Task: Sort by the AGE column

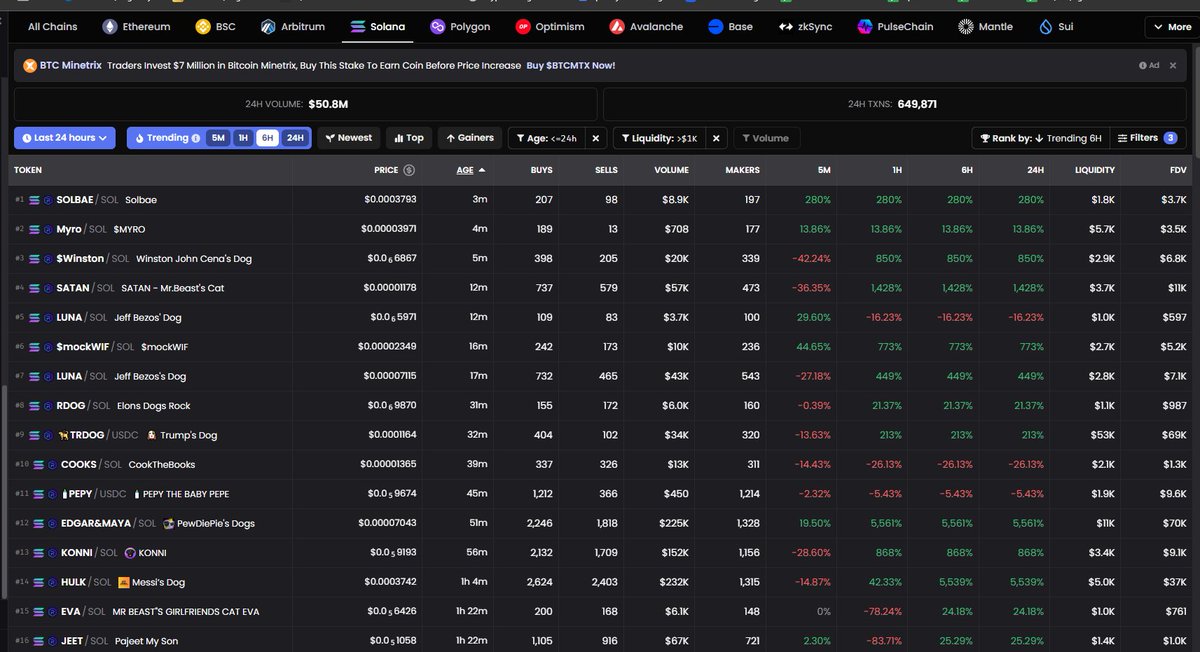Action: click(471, 170)
